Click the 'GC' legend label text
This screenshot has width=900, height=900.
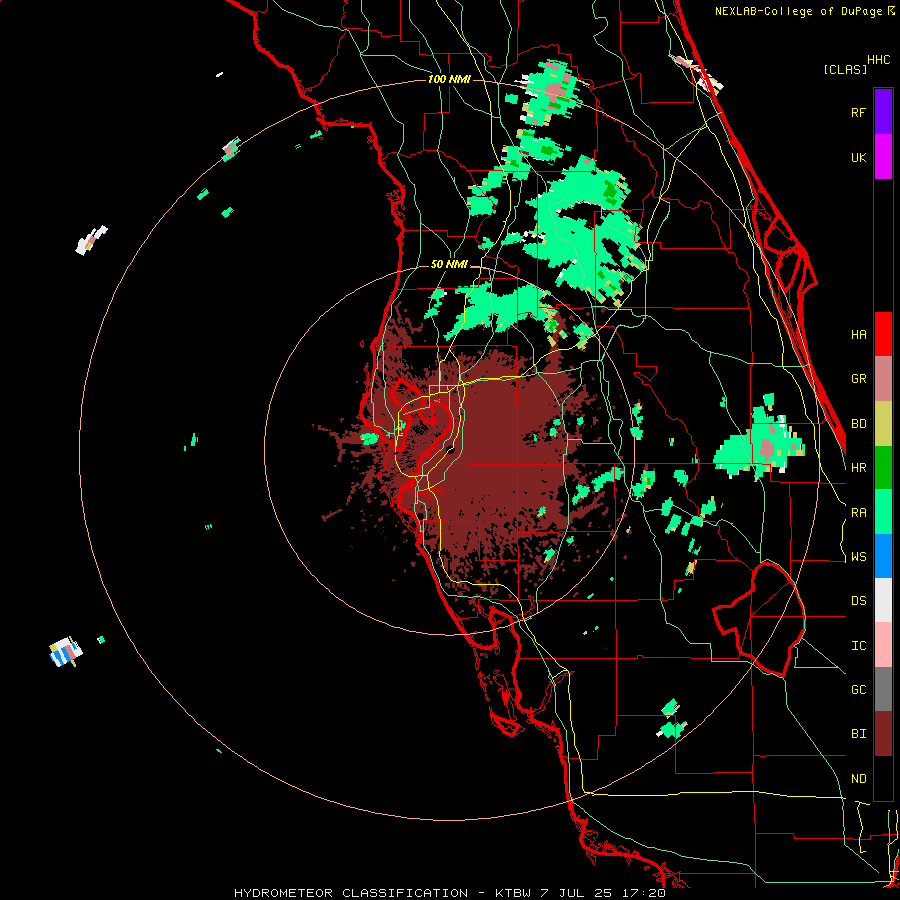(x=858, y=690)
